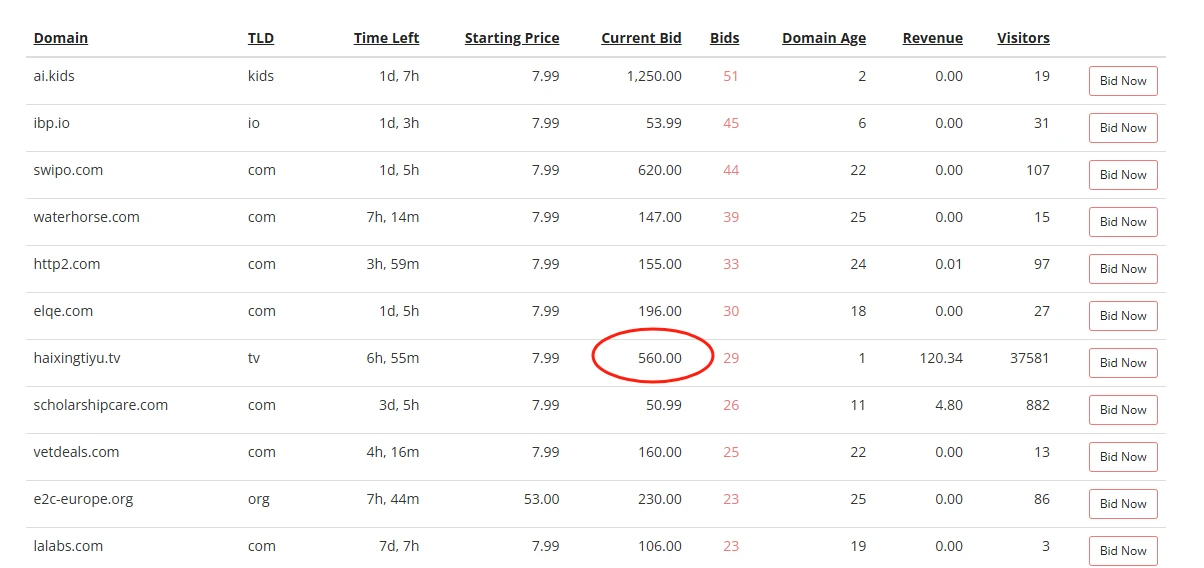Open the vetdeals.com domain listing
1204x568 pixels.
[x=76, y=452]
